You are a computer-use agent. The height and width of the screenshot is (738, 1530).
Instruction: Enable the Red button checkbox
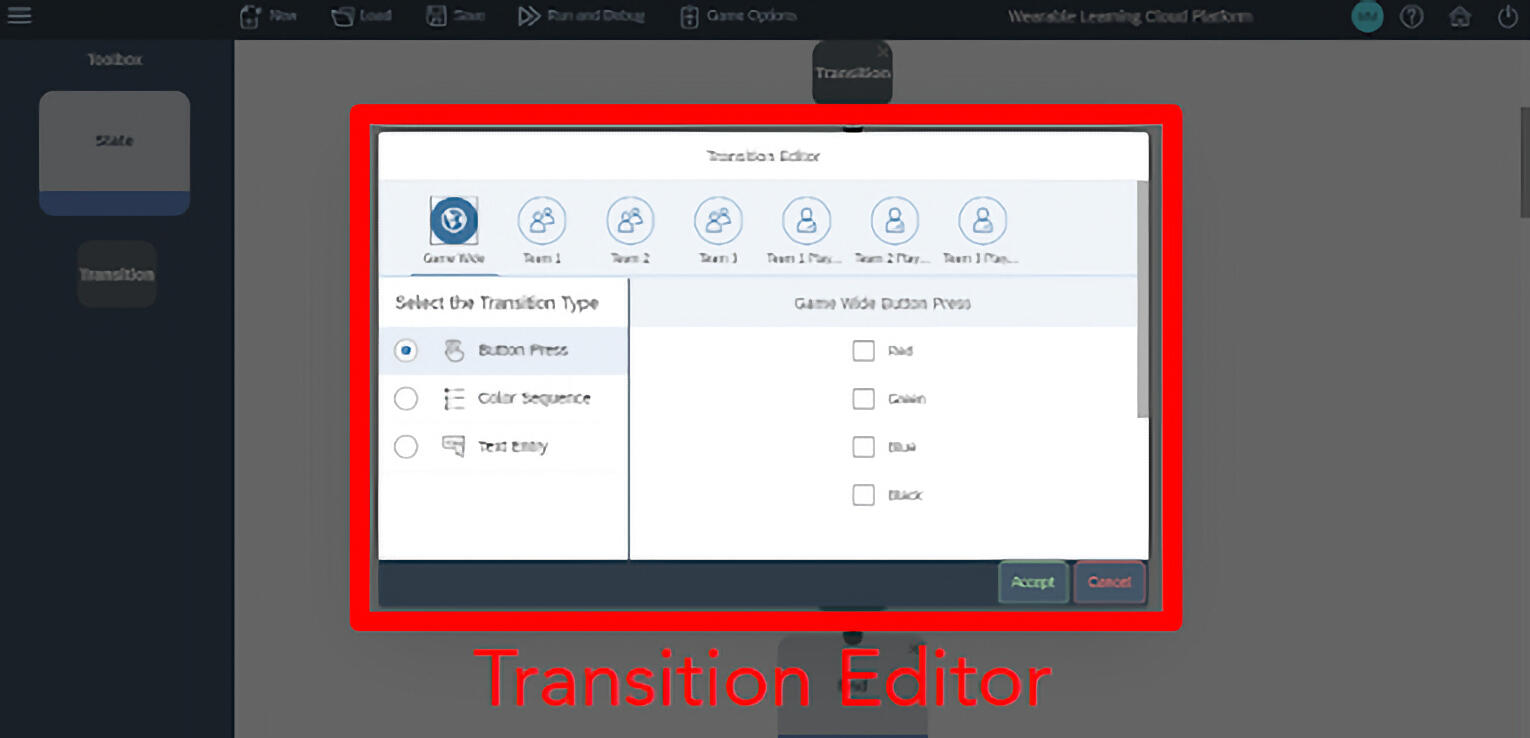point(863,351)
